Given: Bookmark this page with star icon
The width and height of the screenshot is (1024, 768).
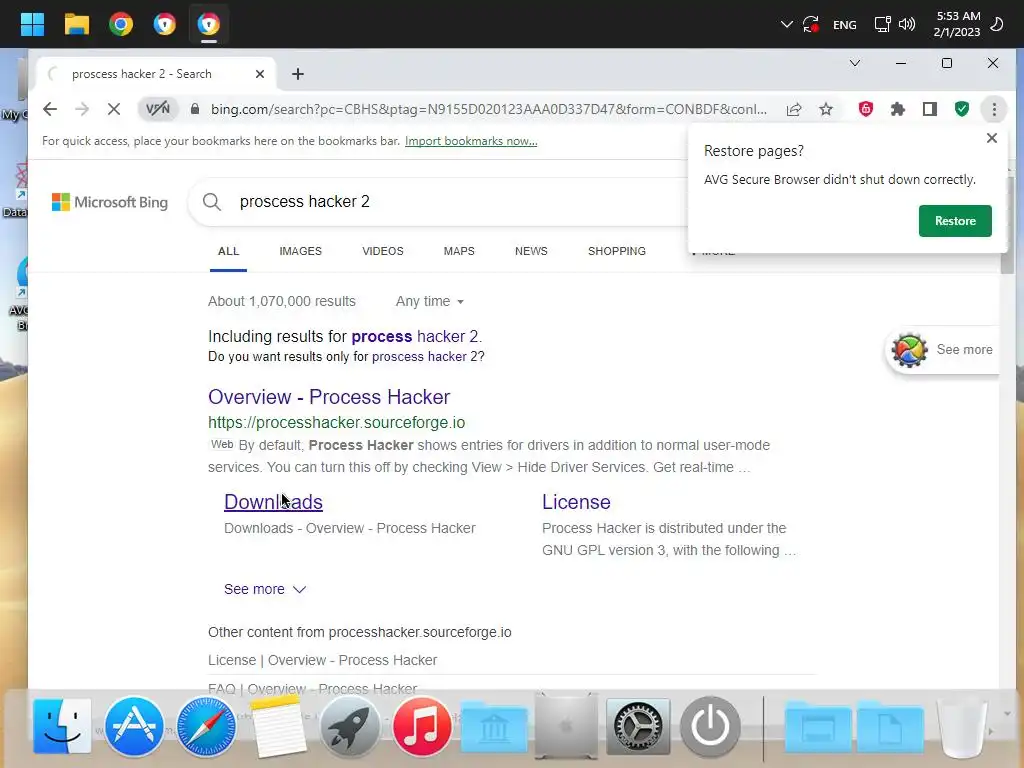Looking at the screenshot, I should click(x=826, y=109).
